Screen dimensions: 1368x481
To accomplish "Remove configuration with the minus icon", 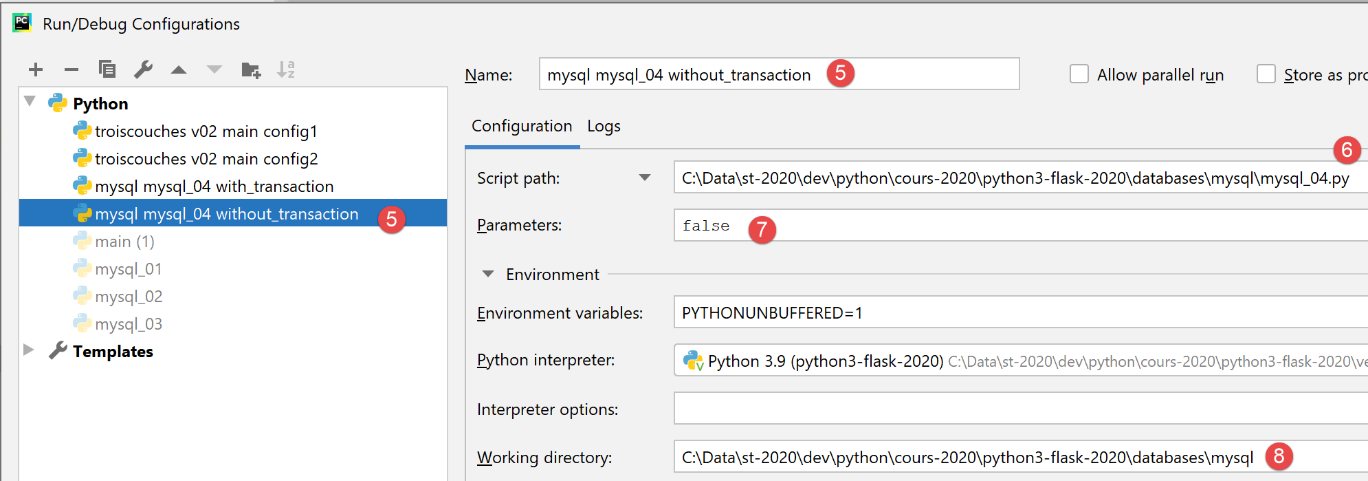I will 71,70.
